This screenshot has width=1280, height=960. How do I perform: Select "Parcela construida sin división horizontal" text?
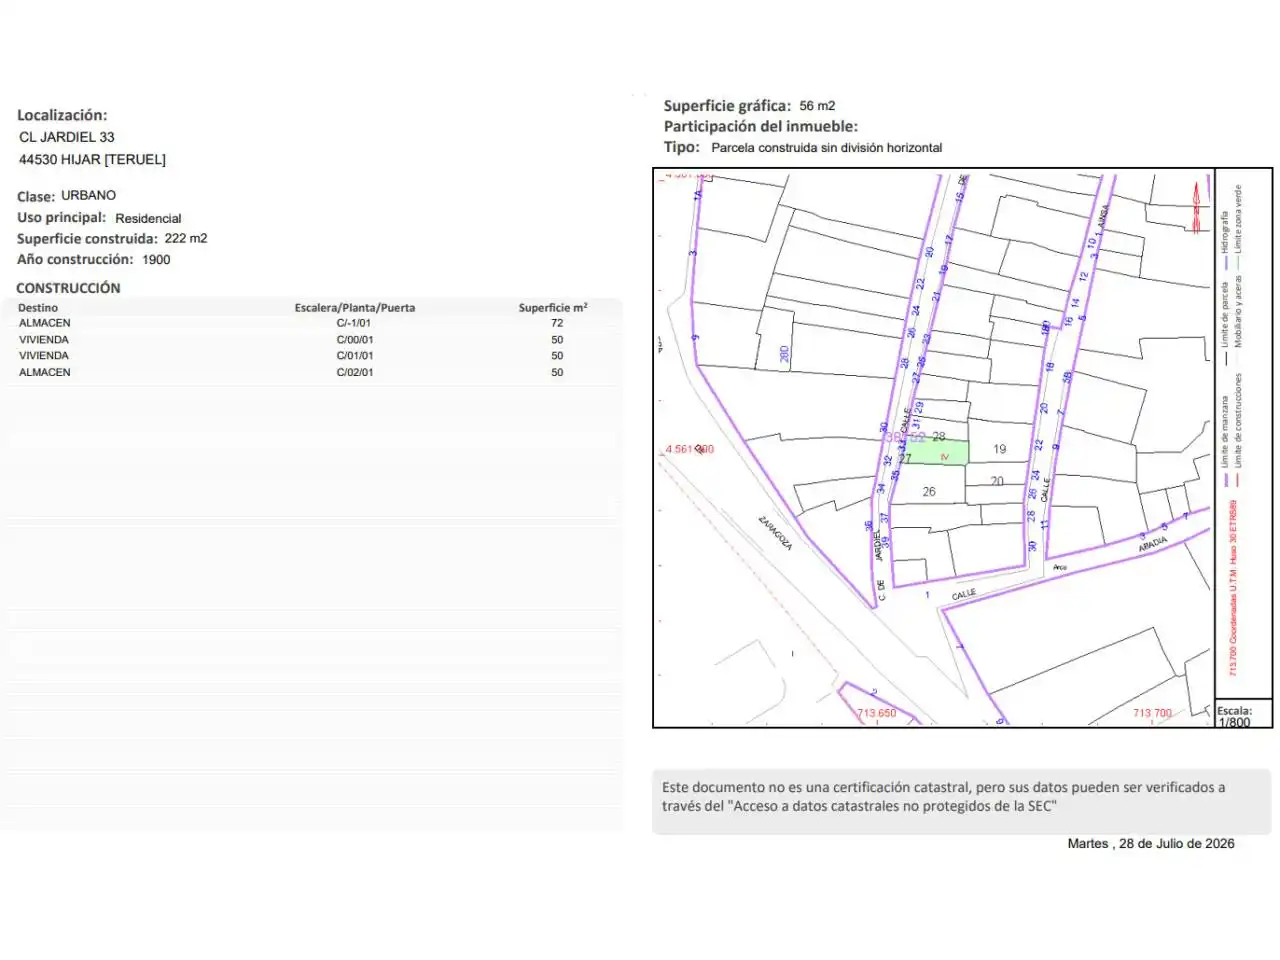[827, 147]
